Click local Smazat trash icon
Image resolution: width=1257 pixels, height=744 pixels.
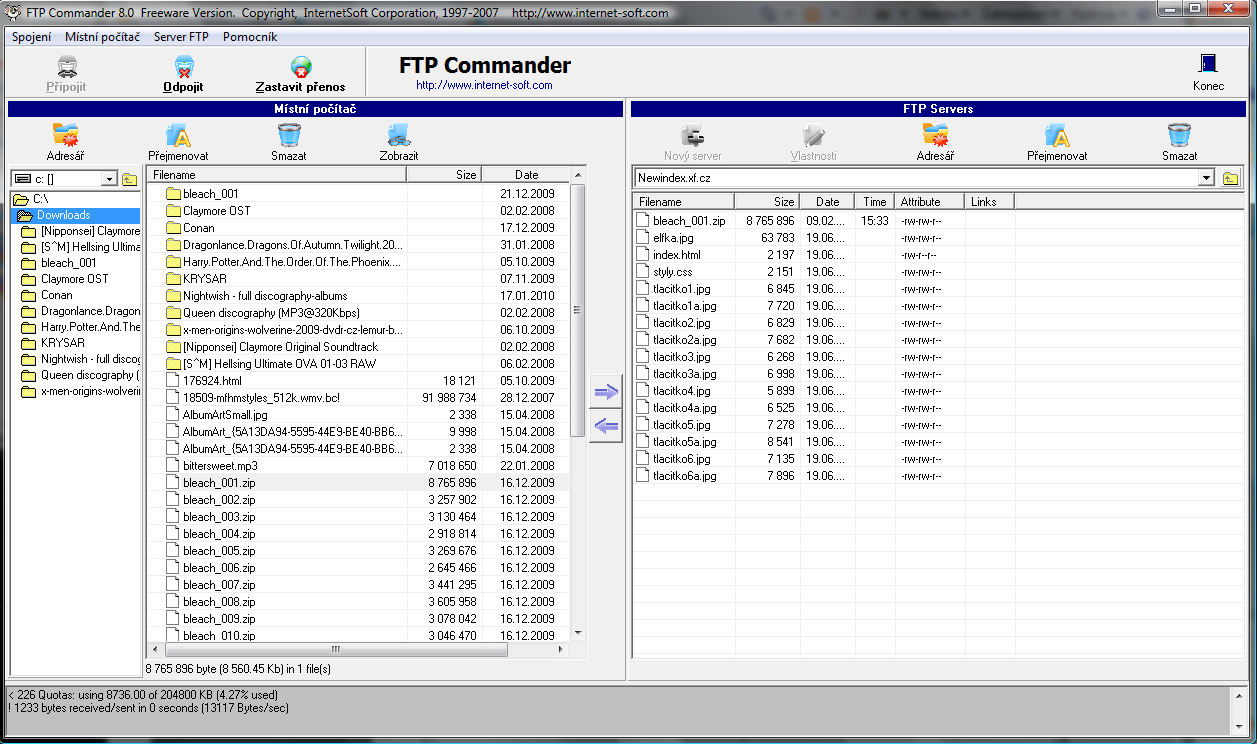289,135
